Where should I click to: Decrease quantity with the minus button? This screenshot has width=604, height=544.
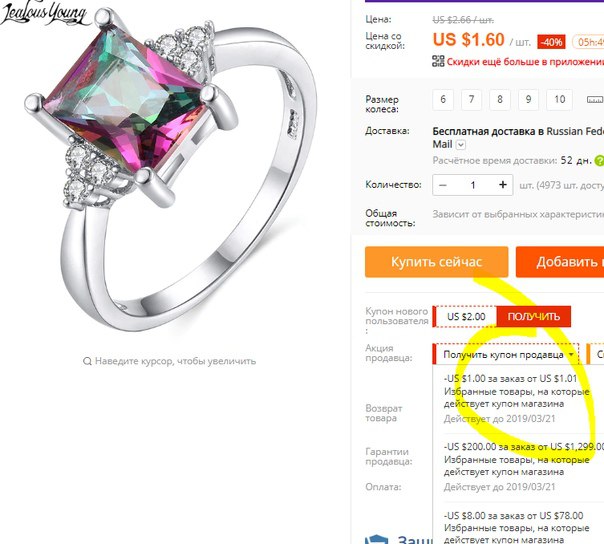[x=443, y=185]
